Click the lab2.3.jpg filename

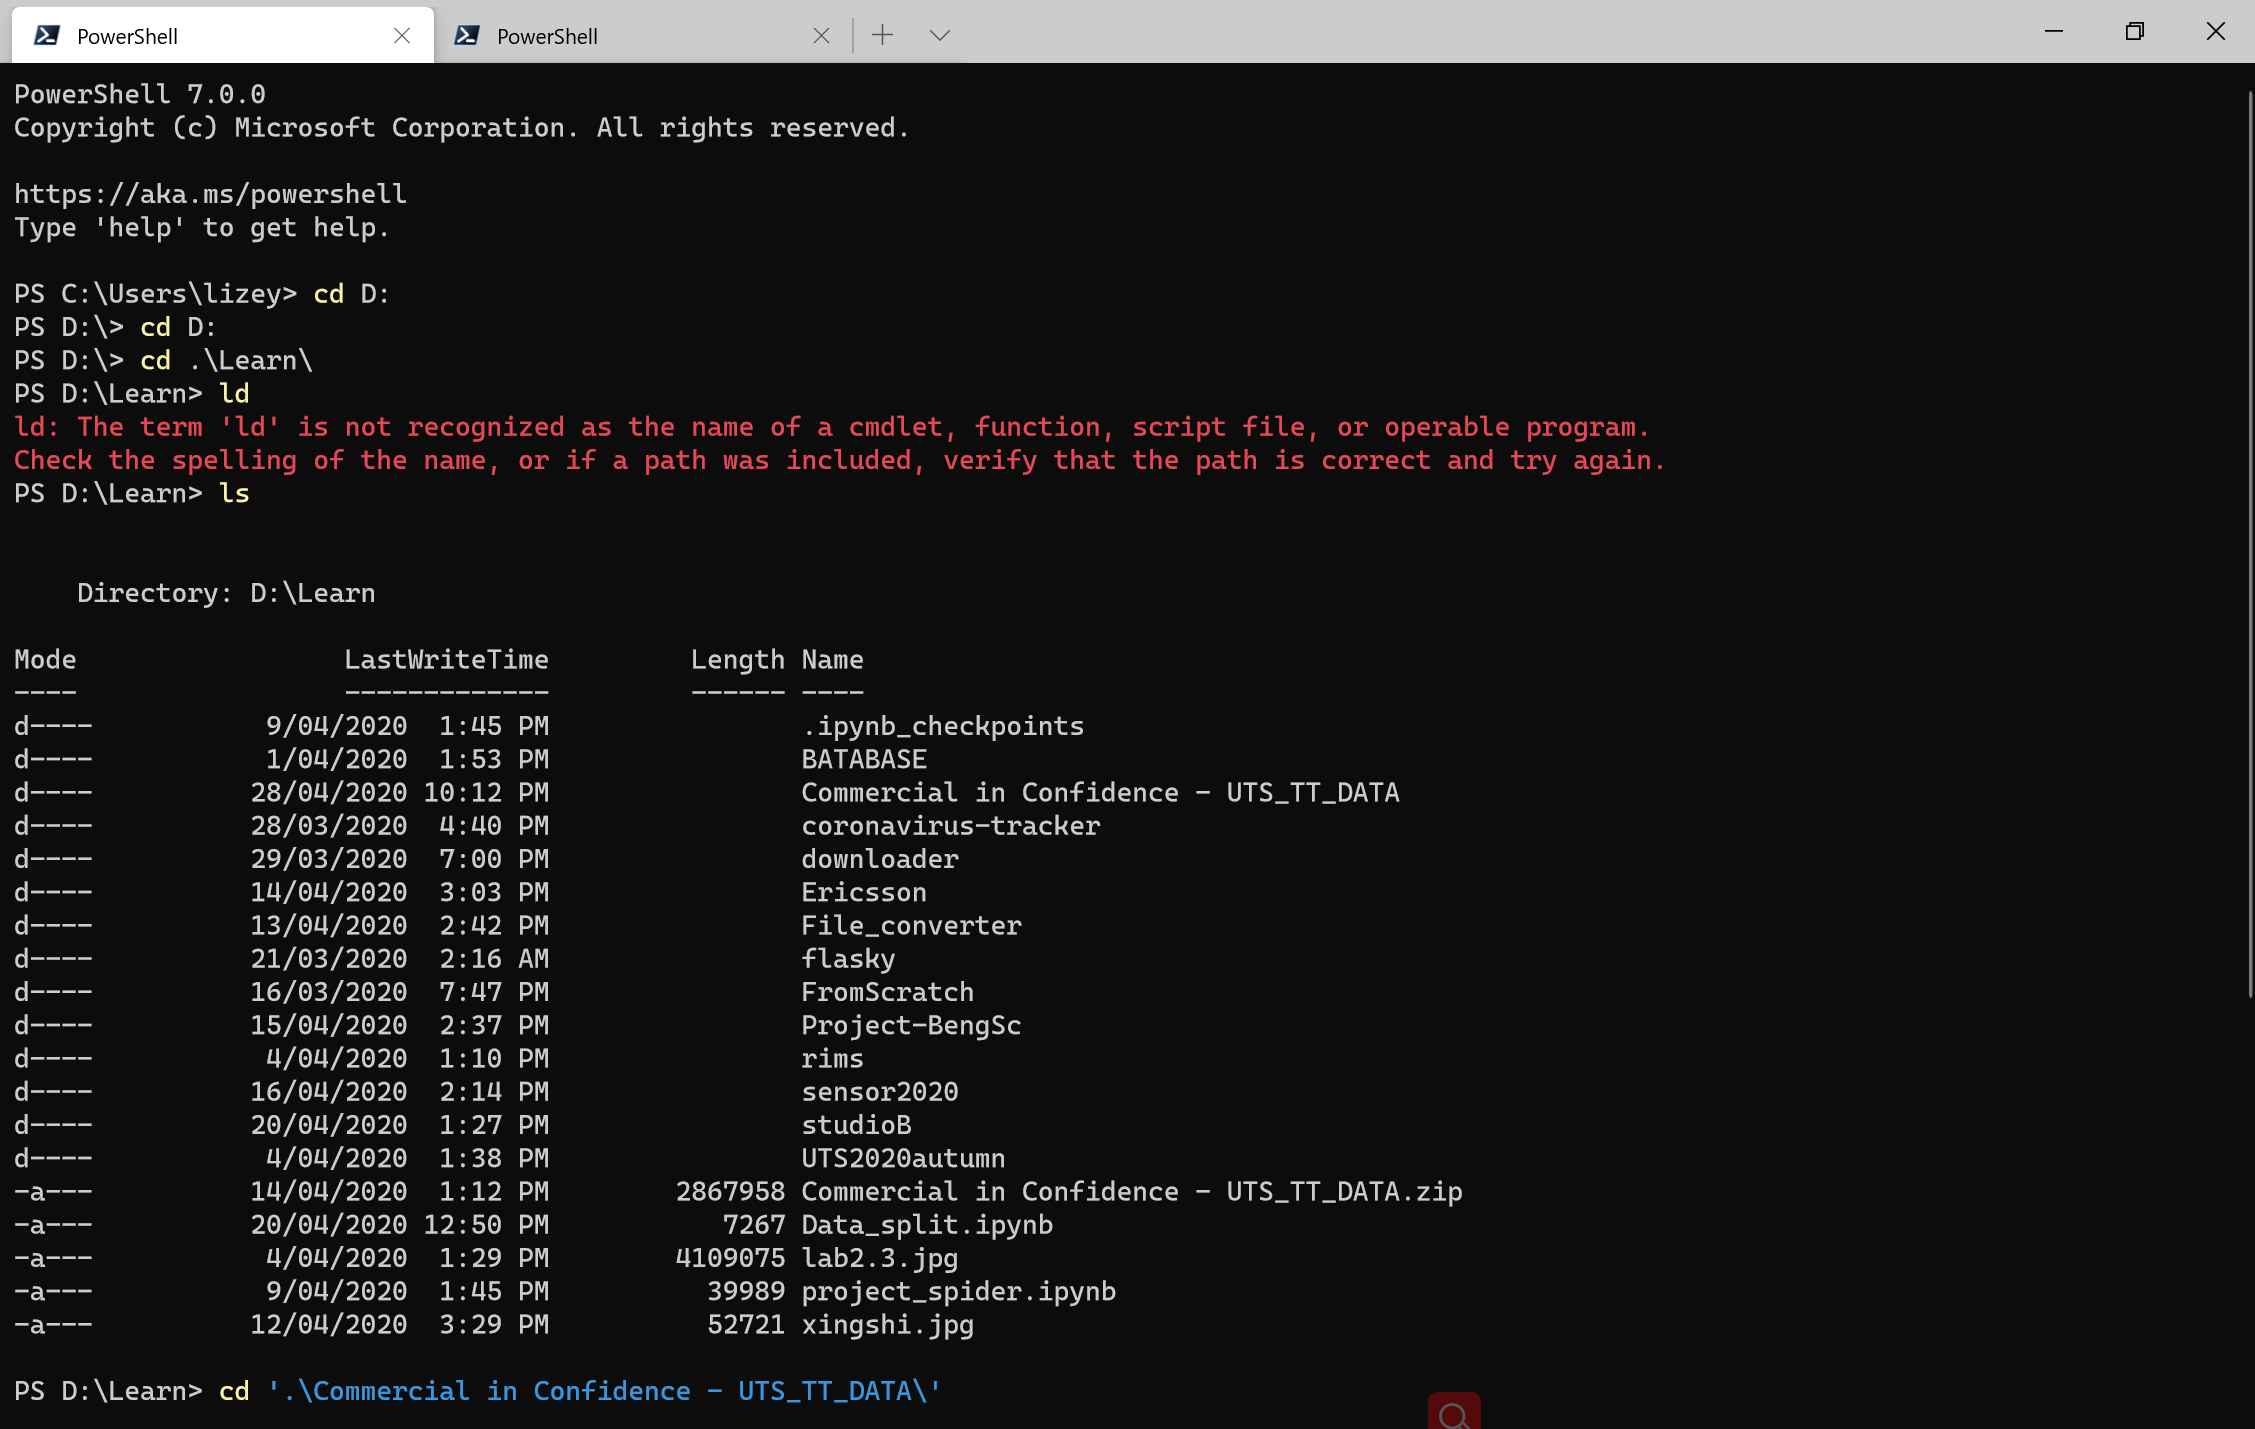pos(877,1258)
